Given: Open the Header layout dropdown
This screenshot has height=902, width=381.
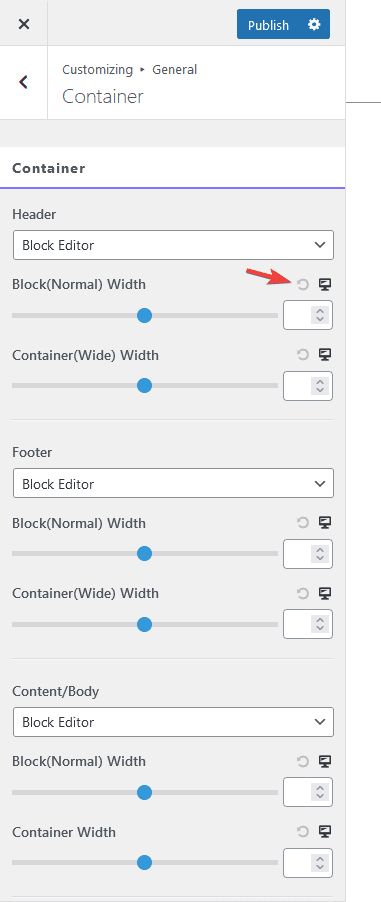Looking at the screenshot, I should (x=173, y=245).
